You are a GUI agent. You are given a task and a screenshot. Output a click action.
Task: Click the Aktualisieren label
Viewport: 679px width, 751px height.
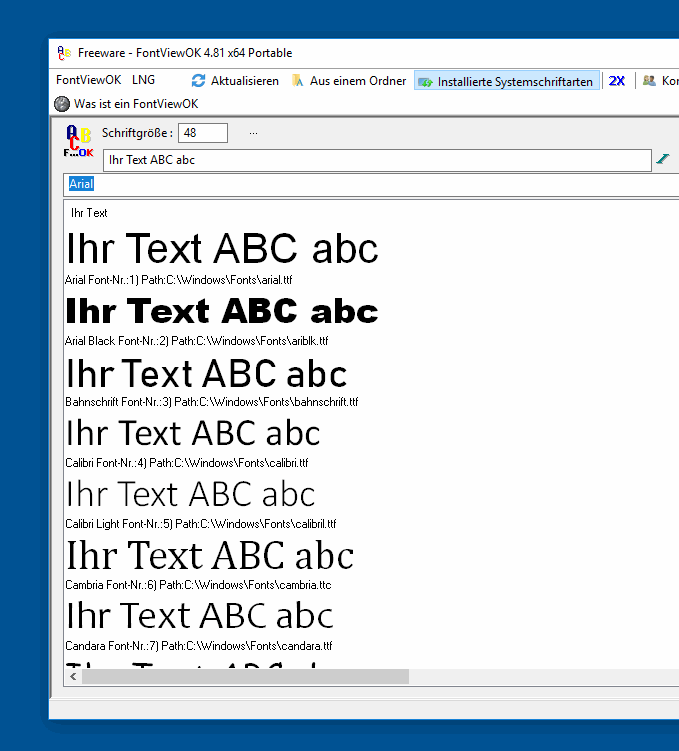(x=245, y=81)
